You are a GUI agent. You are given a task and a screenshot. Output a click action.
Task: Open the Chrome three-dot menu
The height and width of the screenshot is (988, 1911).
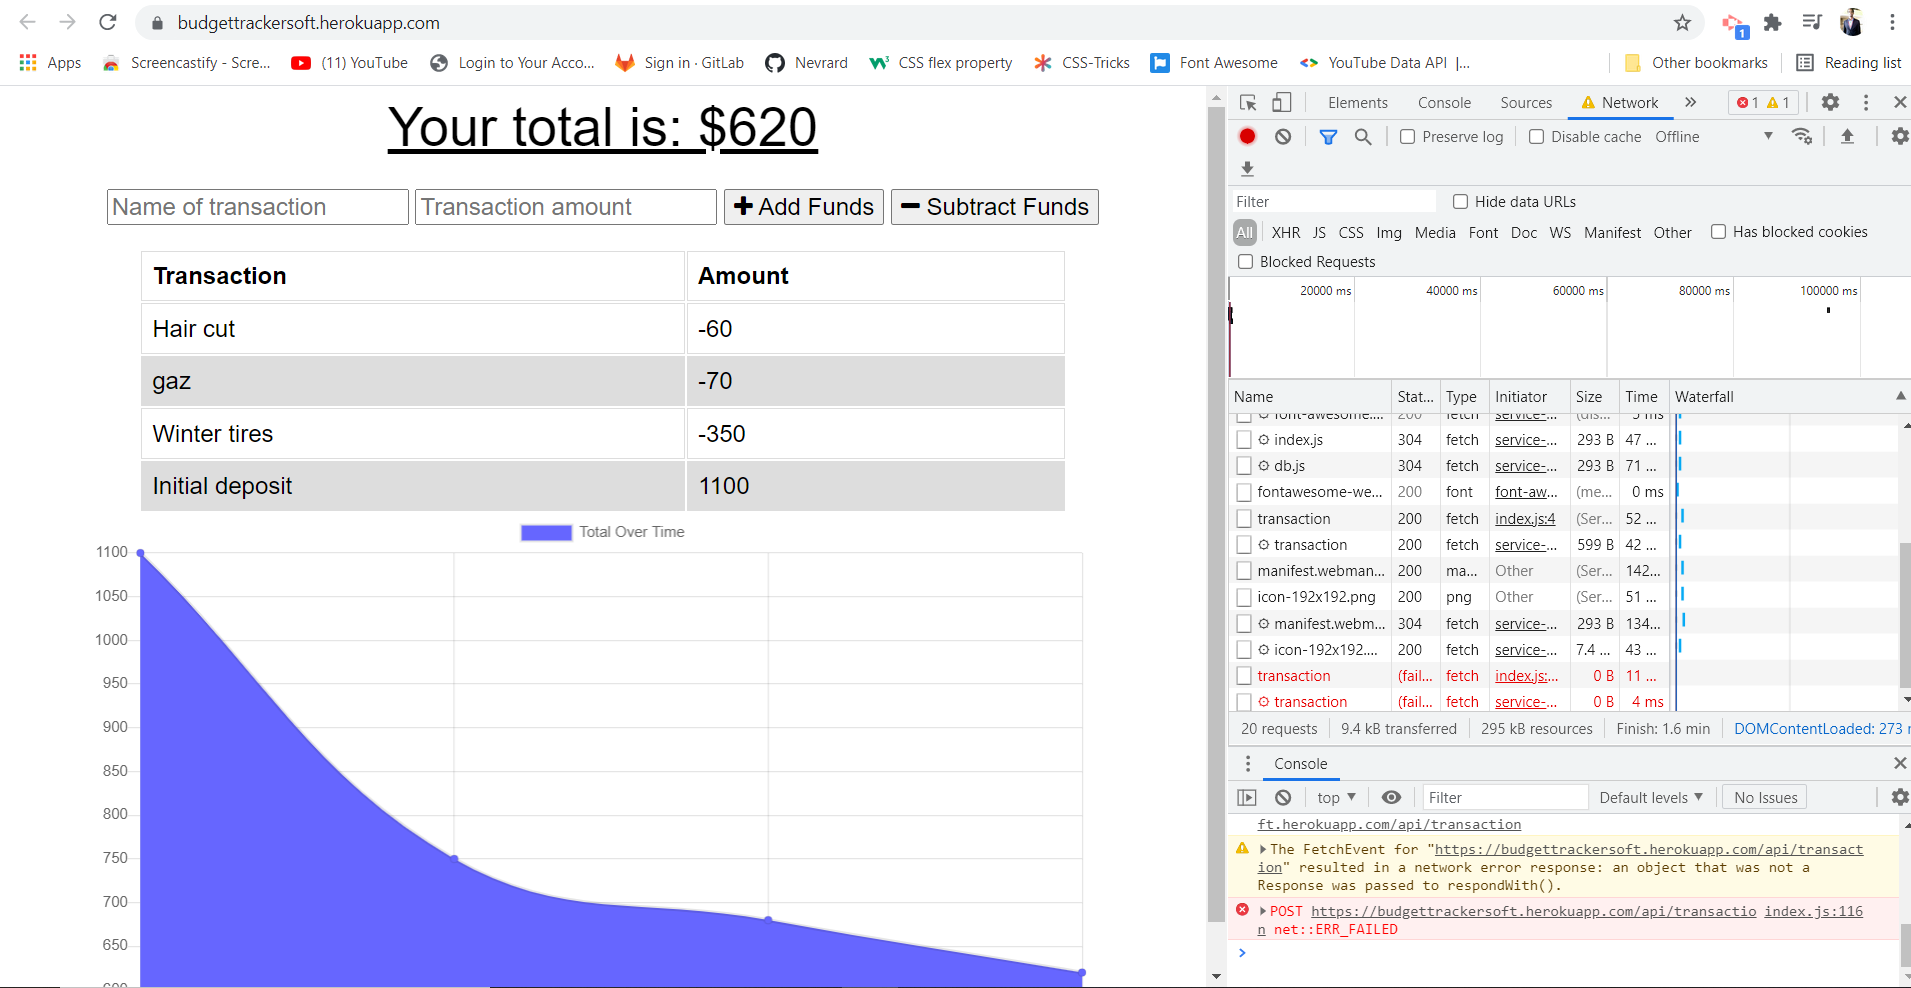point(1892,22)
